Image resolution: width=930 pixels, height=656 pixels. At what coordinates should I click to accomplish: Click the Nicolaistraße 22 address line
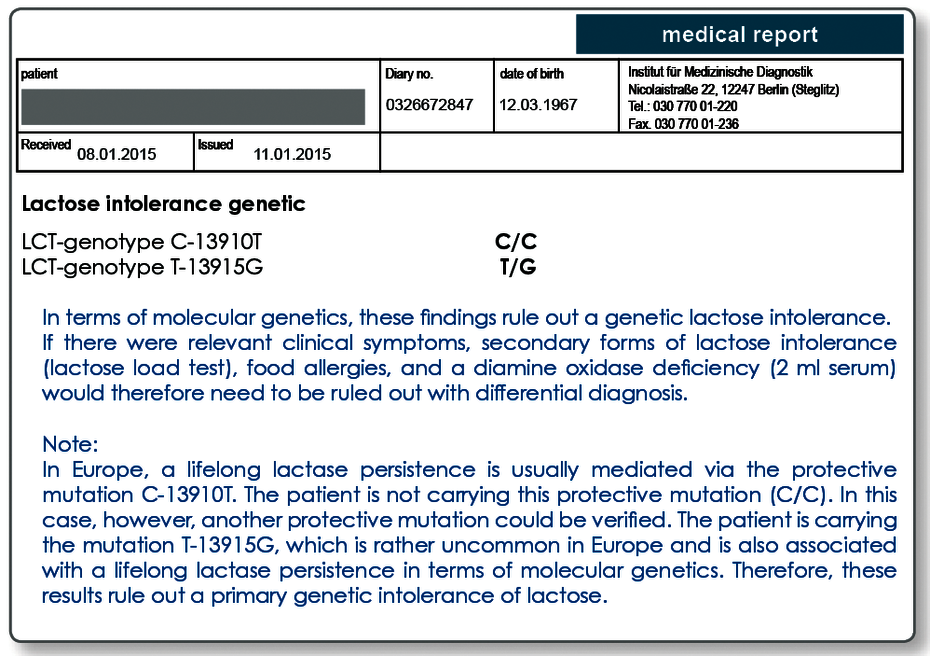tap(734, 90)
